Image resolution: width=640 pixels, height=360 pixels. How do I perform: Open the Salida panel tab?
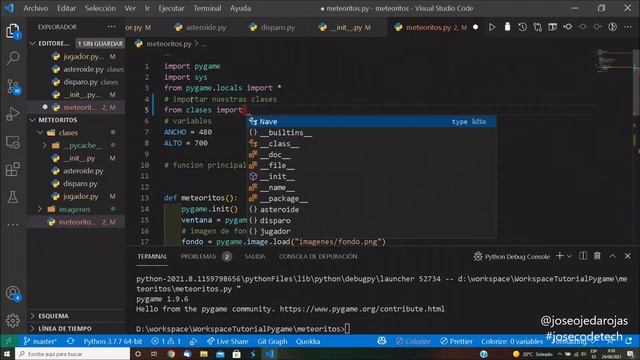(x=255, y=256)
